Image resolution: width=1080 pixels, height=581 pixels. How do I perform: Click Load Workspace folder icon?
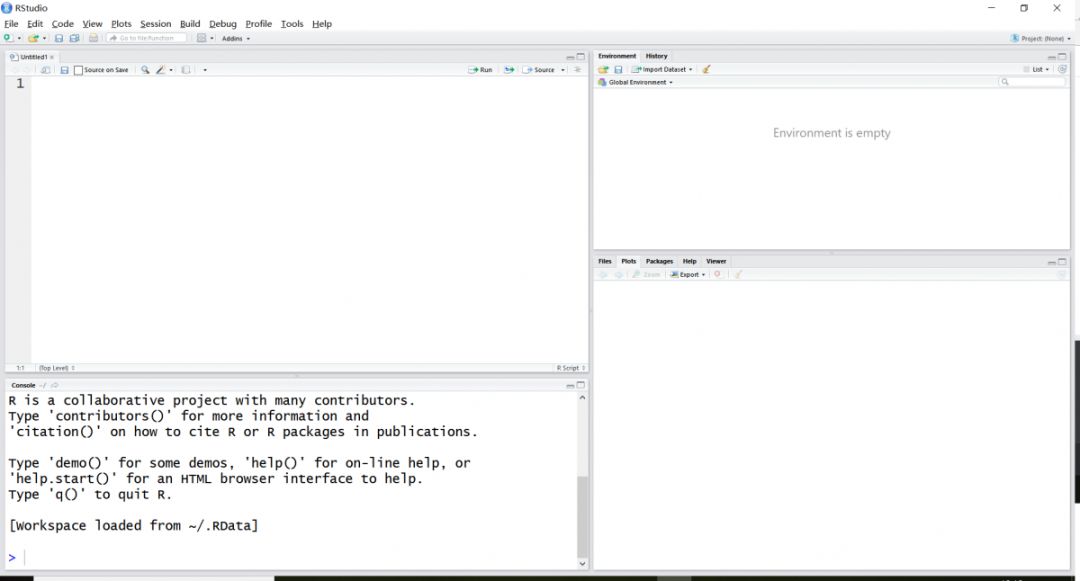[x=603, y=70]
